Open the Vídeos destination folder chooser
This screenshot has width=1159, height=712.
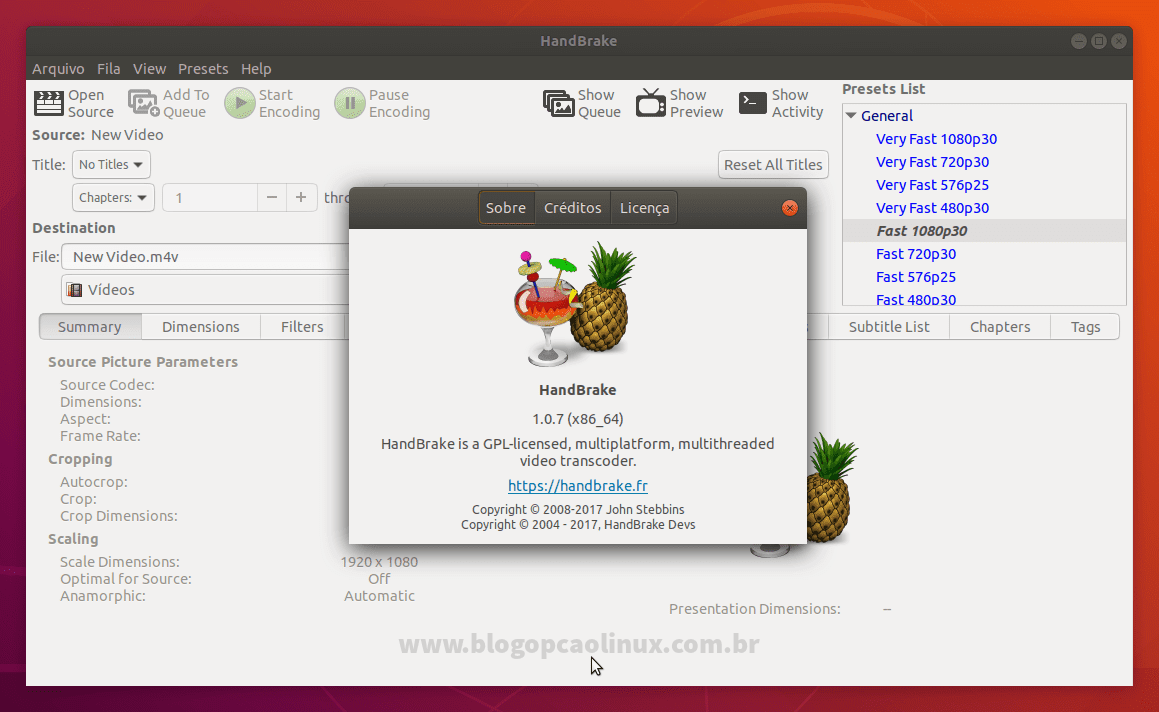pos(205,290)
